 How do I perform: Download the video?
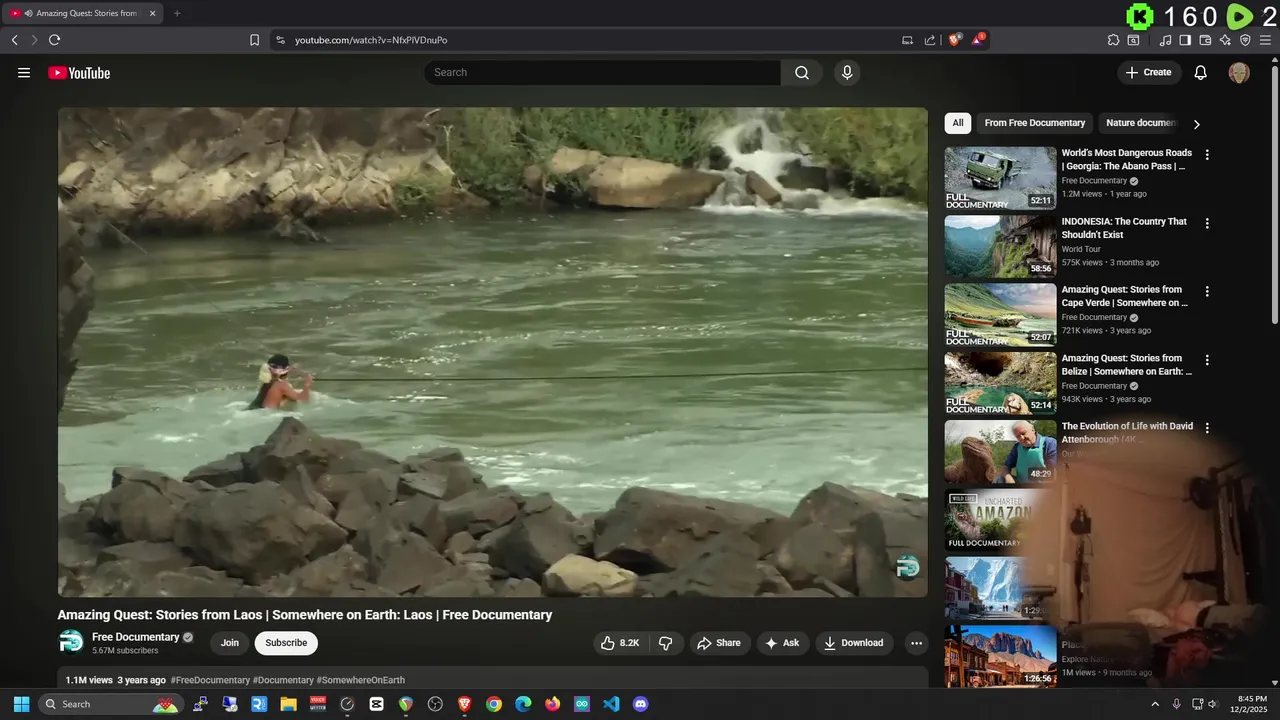[x=853, y=643]
